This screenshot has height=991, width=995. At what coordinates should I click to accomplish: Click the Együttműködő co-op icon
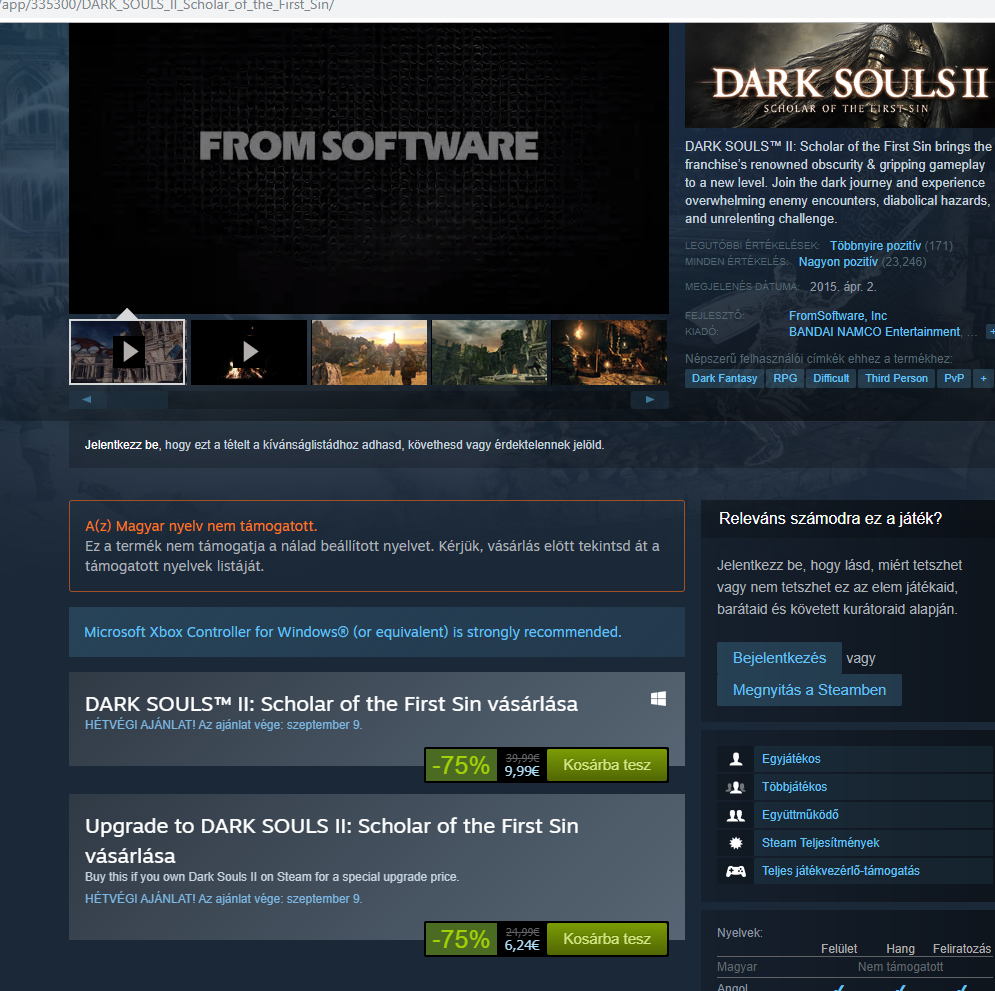click(x=735, y=815)
